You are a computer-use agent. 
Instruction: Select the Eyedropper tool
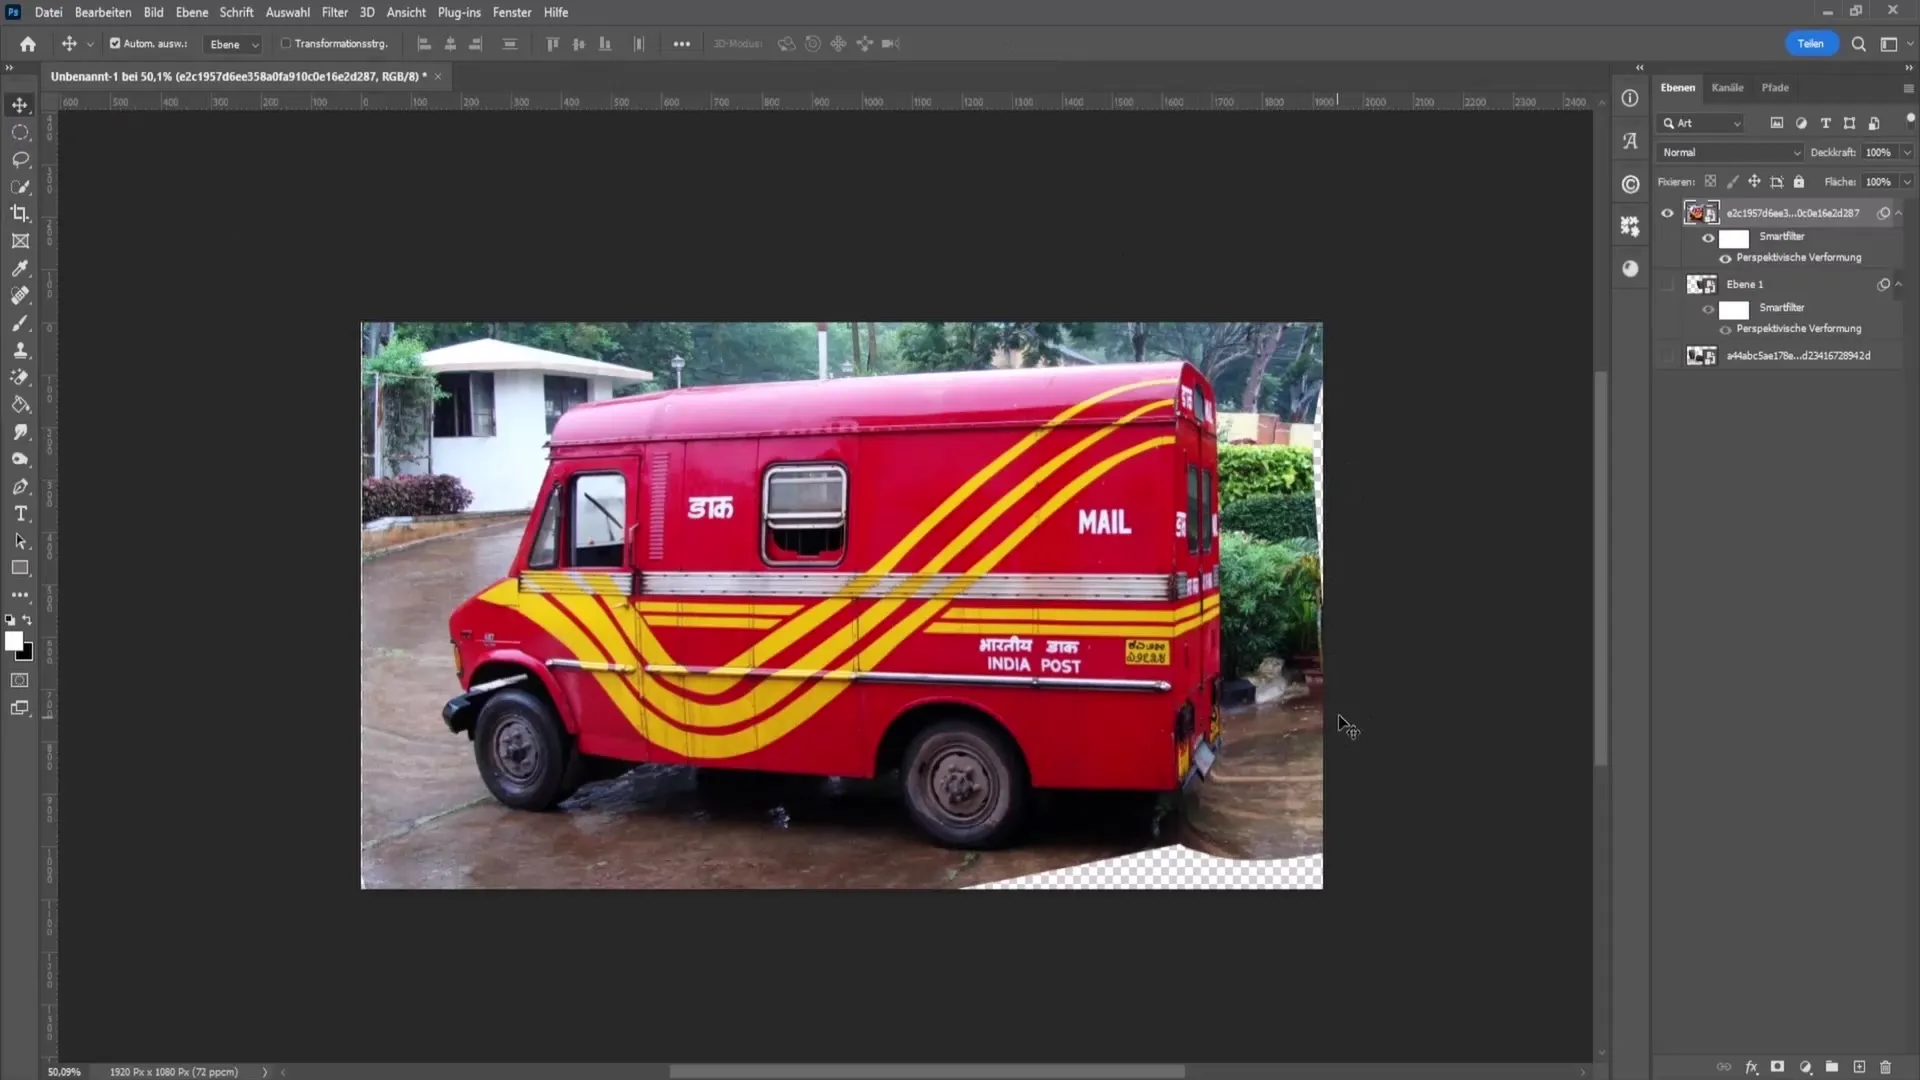(20, 268)
